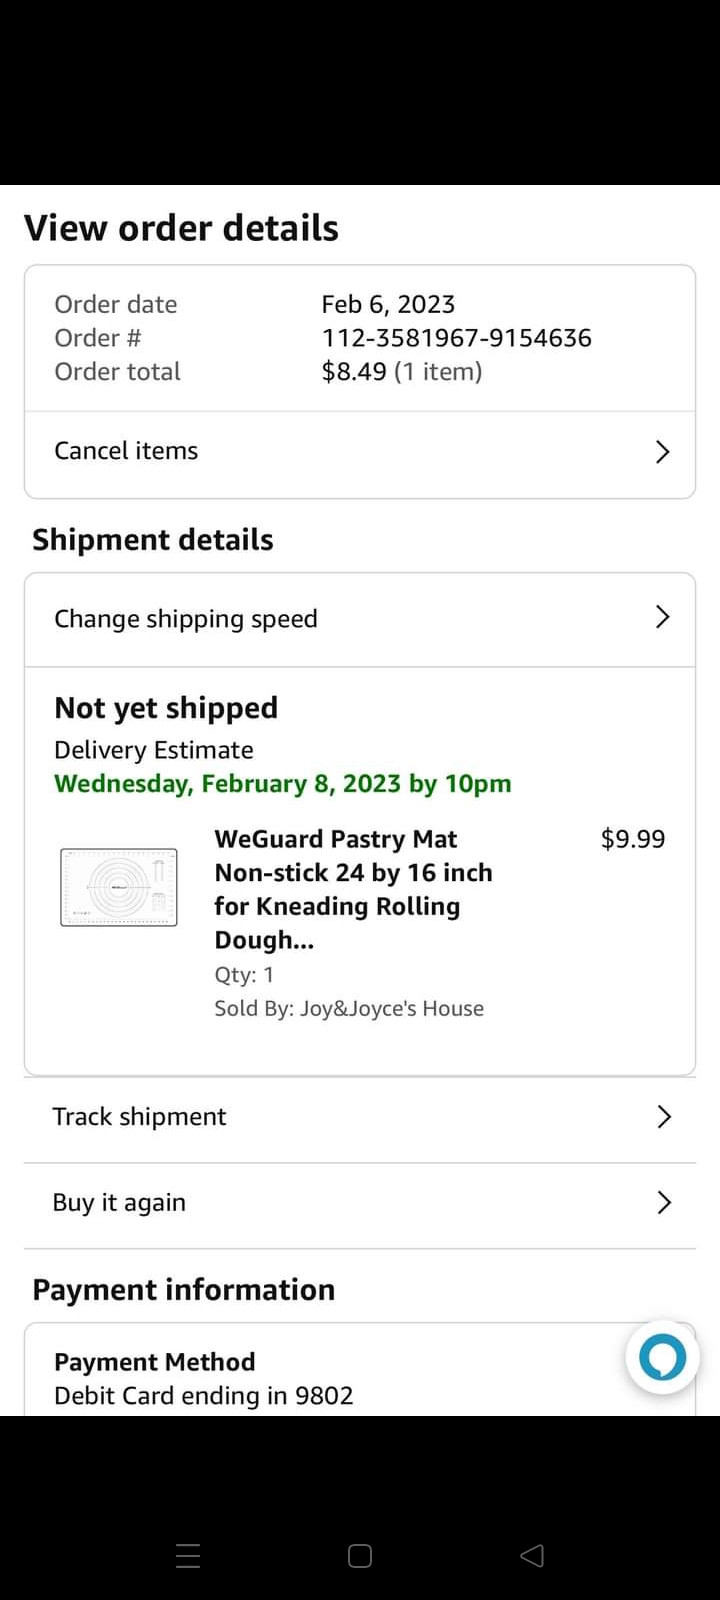The height and width of the screenshot is (1600, 720).
Task: Tap the green delivery estimate date
Action: (x=282, y=783)
